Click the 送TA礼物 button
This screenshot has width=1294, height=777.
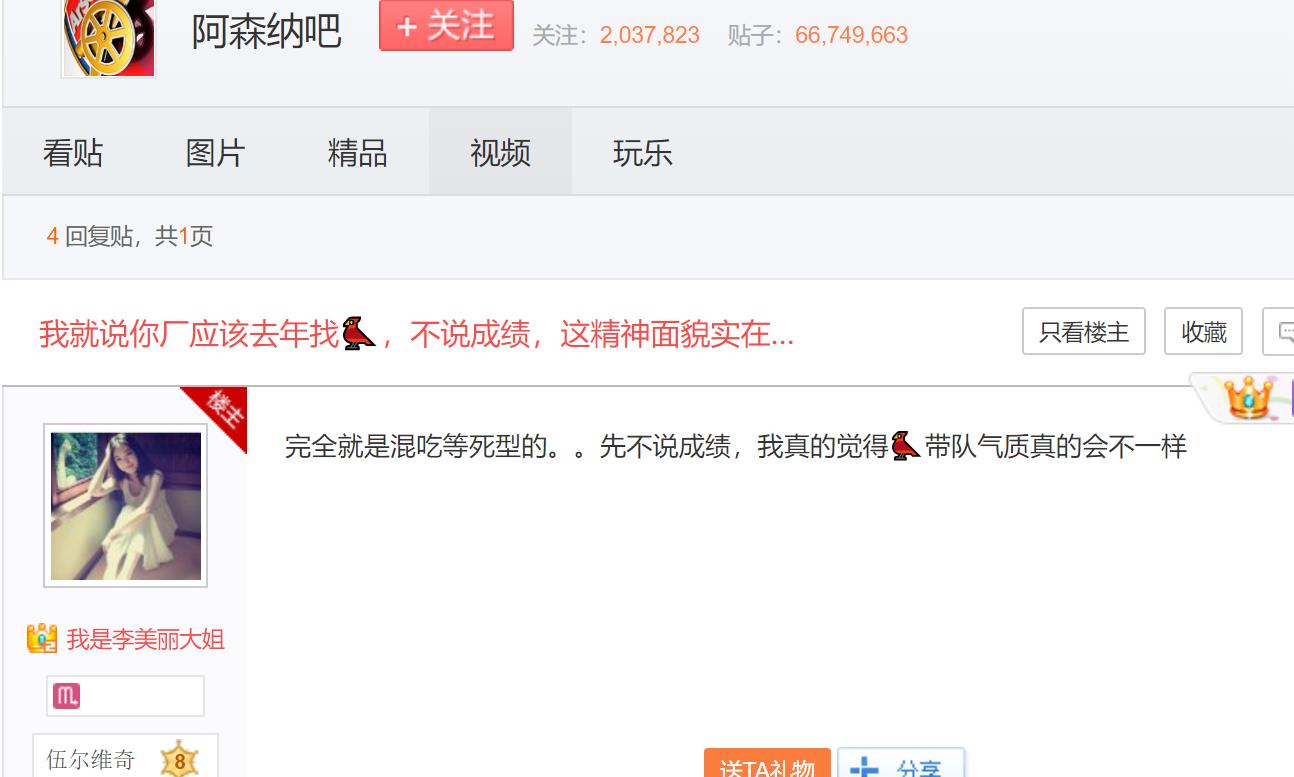click(767, 765)
